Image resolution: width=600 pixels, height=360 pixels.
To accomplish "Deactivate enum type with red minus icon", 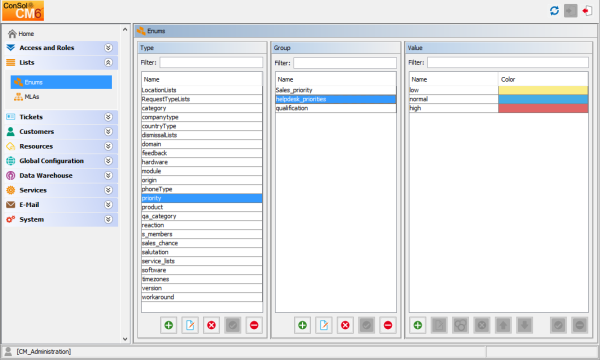I will point(254,325).
